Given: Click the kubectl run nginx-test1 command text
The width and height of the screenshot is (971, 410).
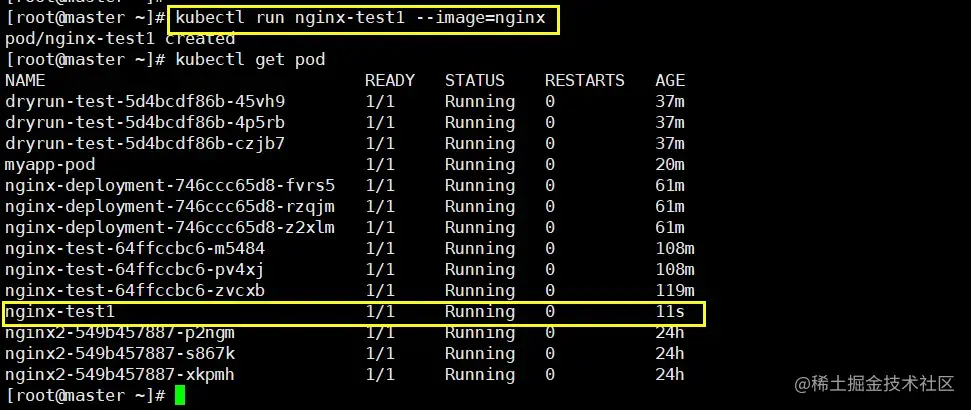Looking at the screenshot, I should pos(360,17).
